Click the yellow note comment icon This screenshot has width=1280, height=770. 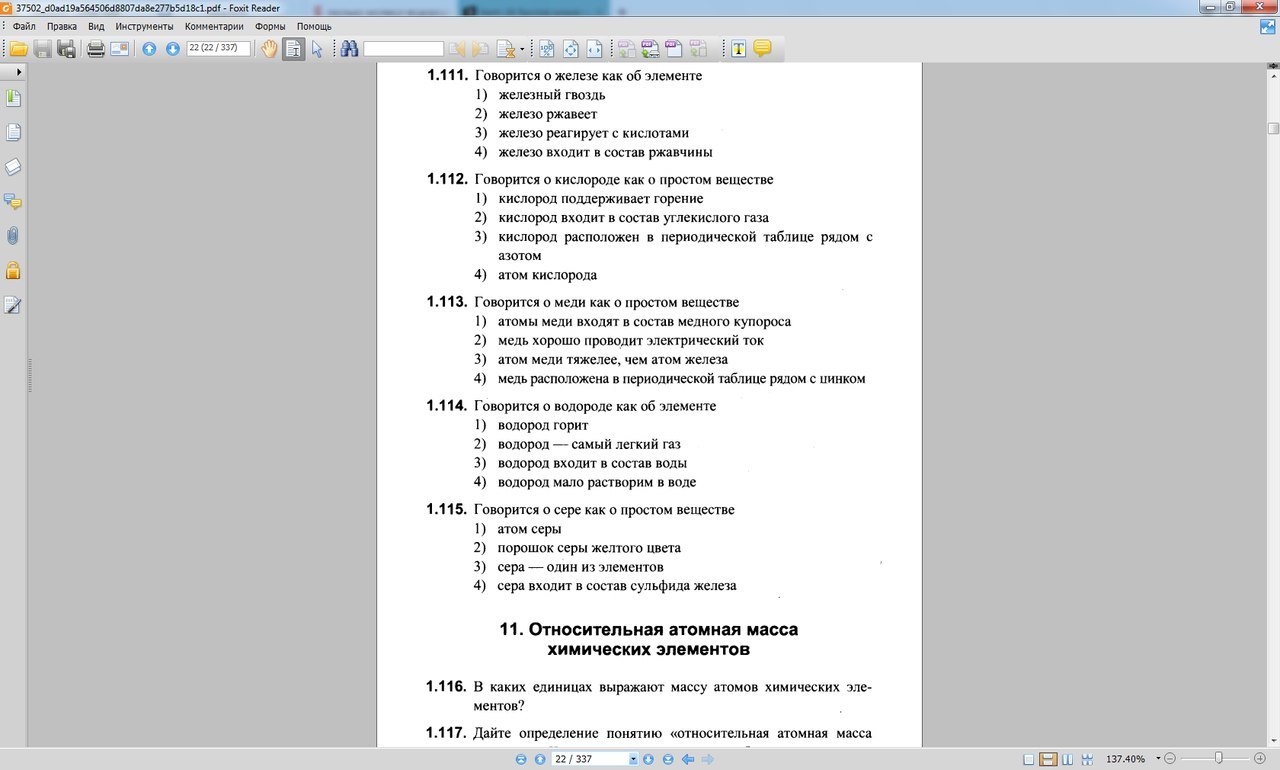pyautogui.click(x=762, y=49)
